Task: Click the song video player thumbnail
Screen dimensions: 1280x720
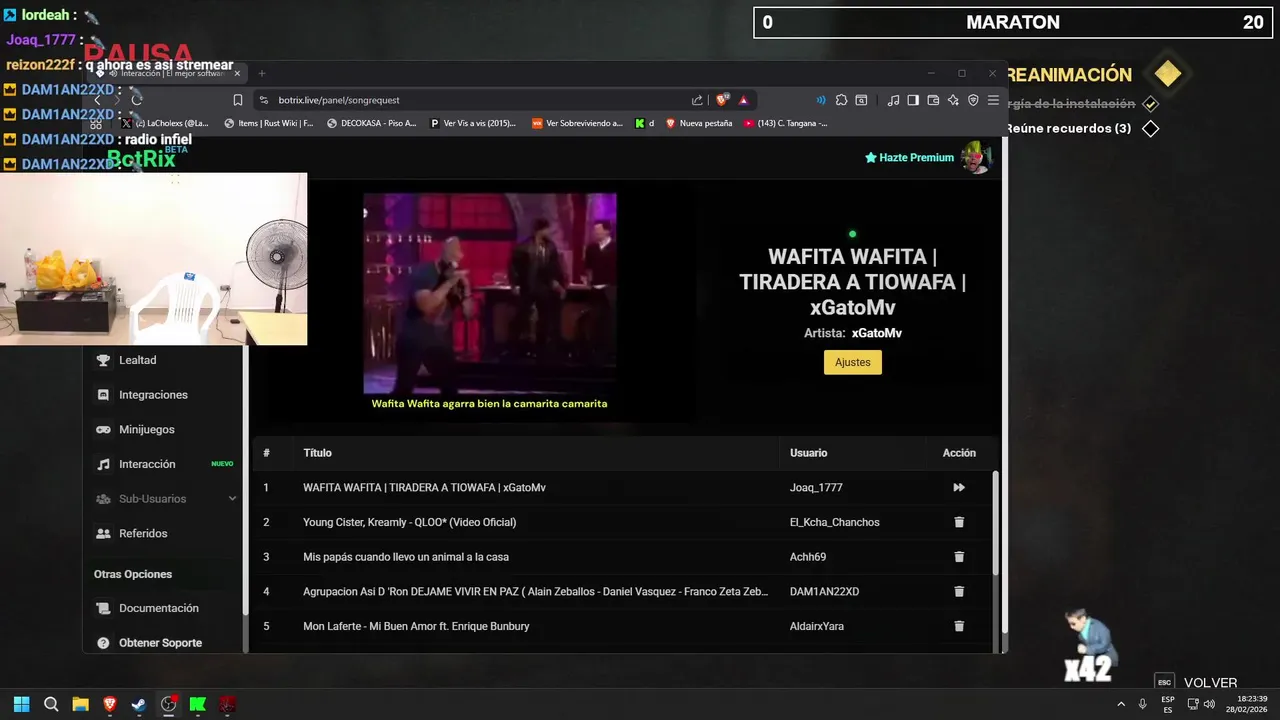Action: tap(490, 294)
